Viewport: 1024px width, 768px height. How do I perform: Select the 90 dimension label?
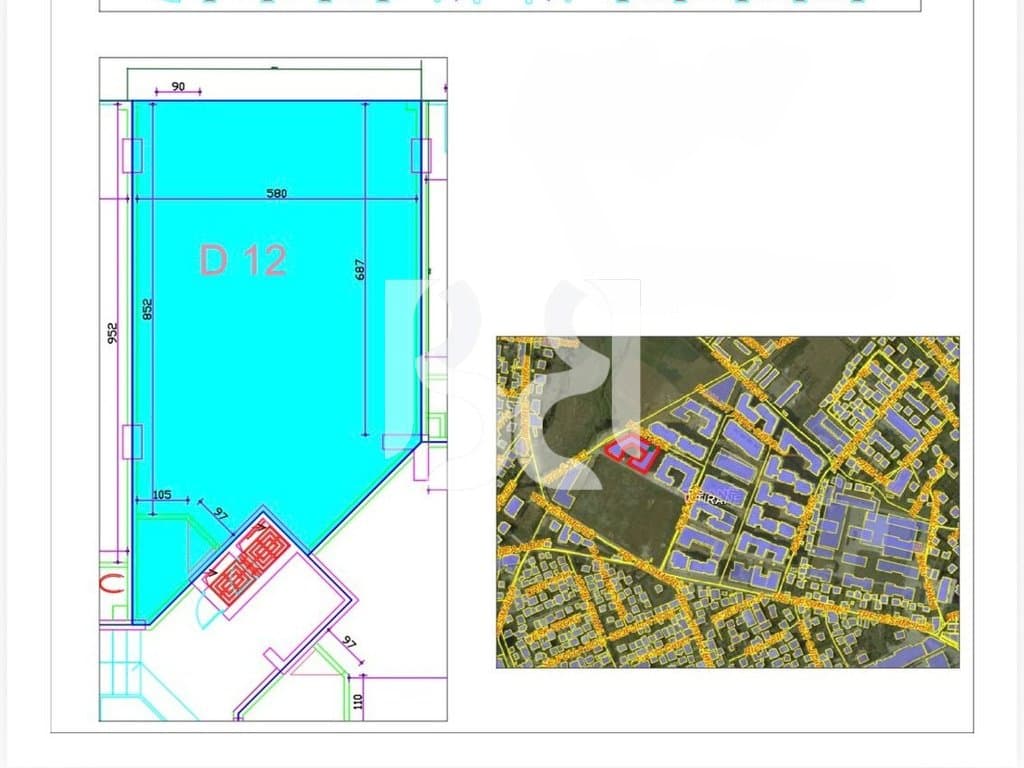pyautogui.click(x=178, y=86)
